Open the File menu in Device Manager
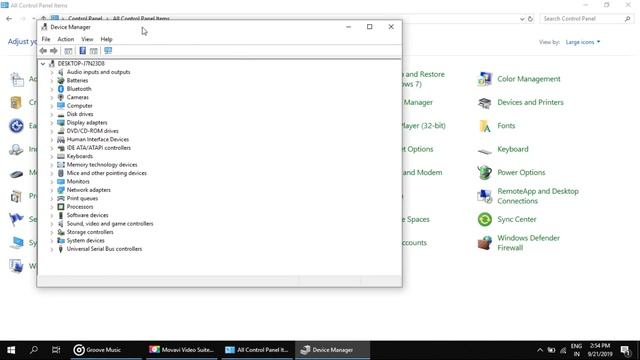This screenshot has width=640, height=360. pos(46,39)
